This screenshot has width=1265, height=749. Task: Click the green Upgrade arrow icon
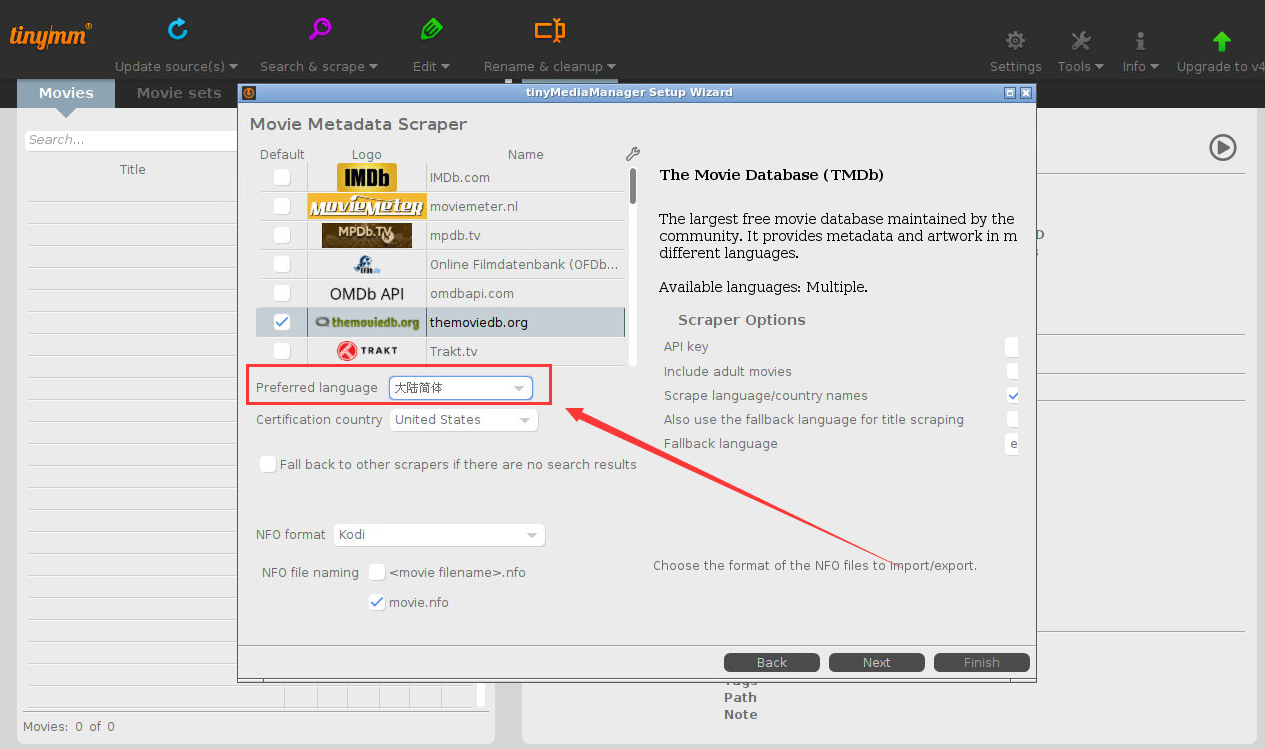[x=1221, y=41]
